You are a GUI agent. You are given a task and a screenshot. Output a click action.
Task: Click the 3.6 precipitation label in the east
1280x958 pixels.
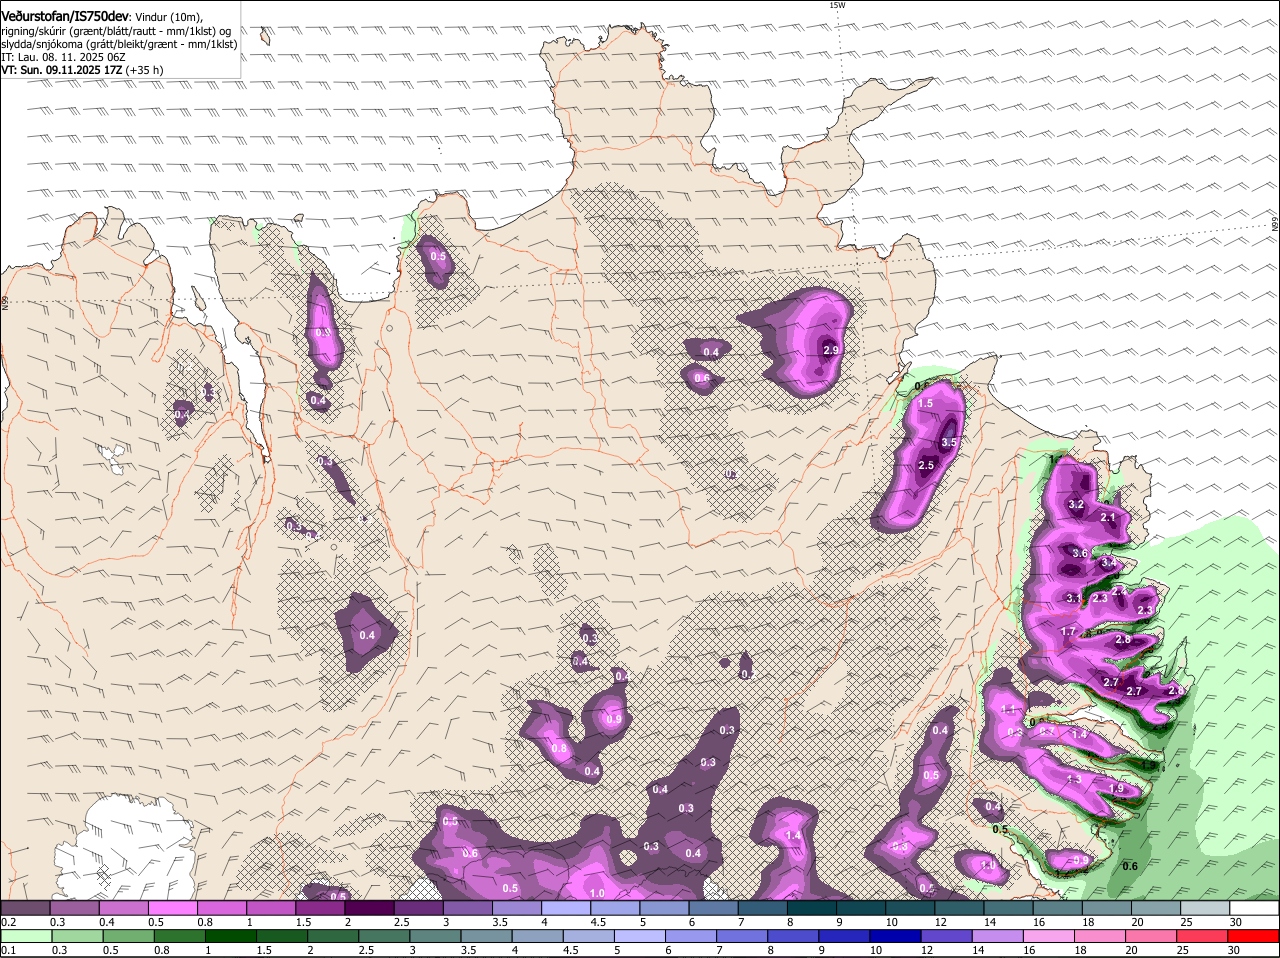click(1079, 553)
